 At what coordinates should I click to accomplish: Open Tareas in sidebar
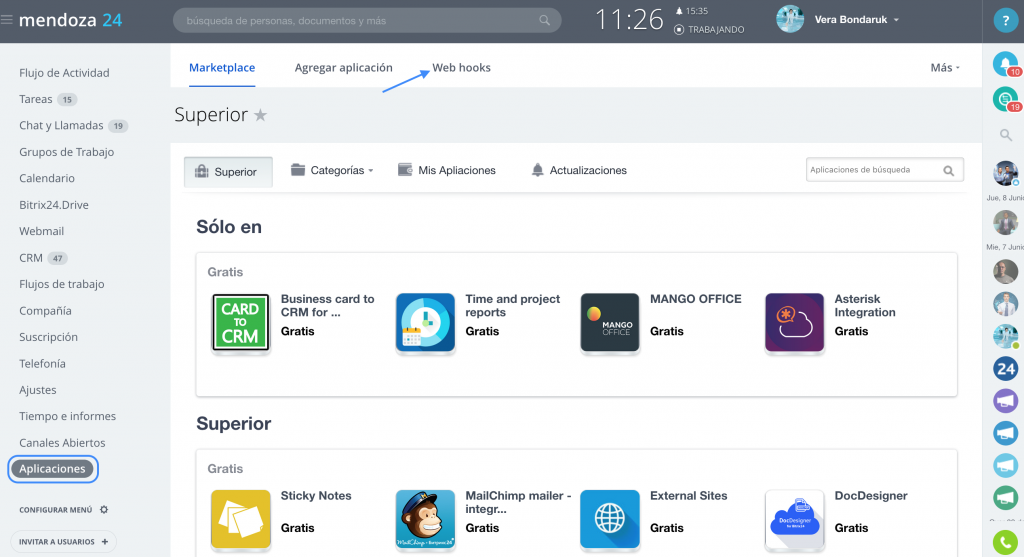pos(35,99)
